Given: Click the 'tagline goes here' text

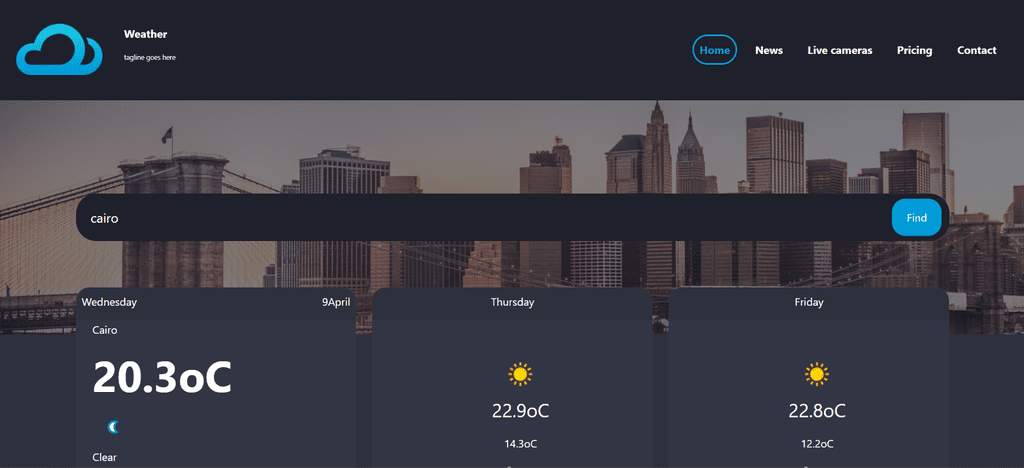Looking at the screenshot, I should coord(150,57).
